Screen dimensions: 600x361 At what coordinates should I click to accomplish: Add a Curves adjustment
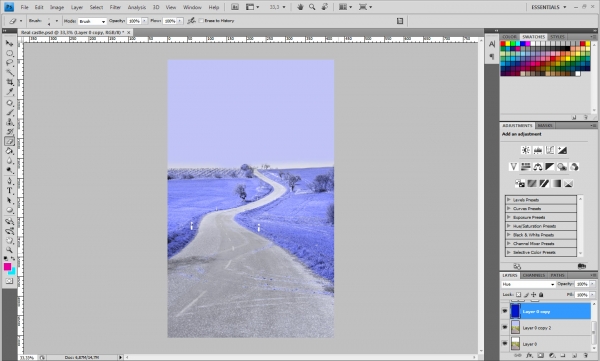(x=550, y=150)
